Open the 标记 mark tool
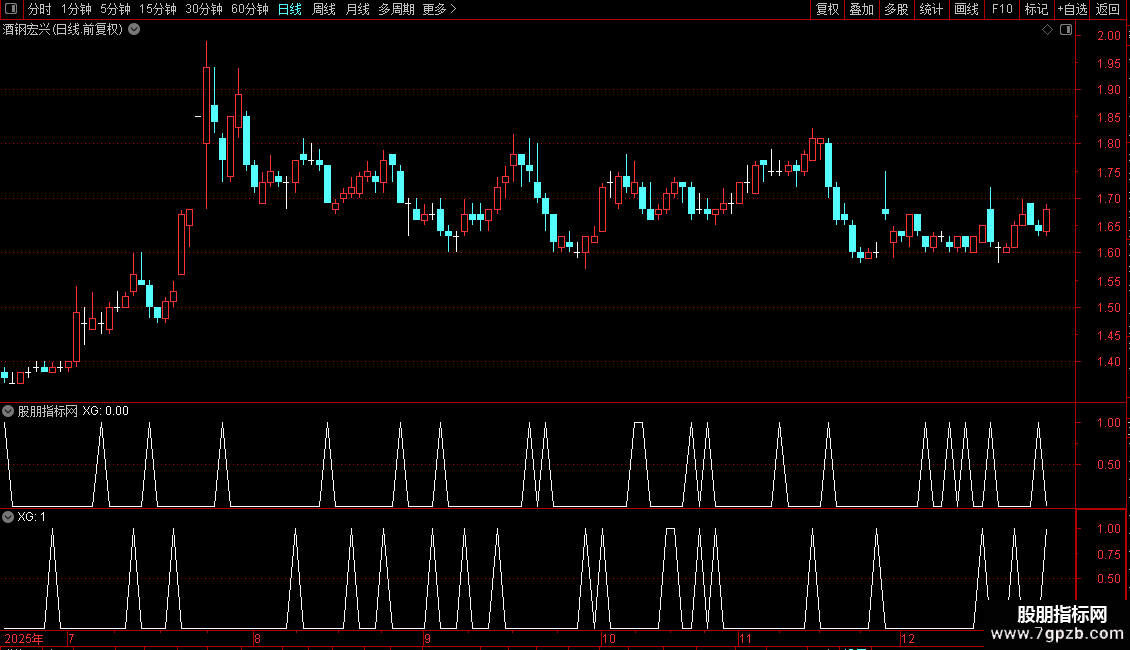1130x650 pixels. (x=1036, y=9)
